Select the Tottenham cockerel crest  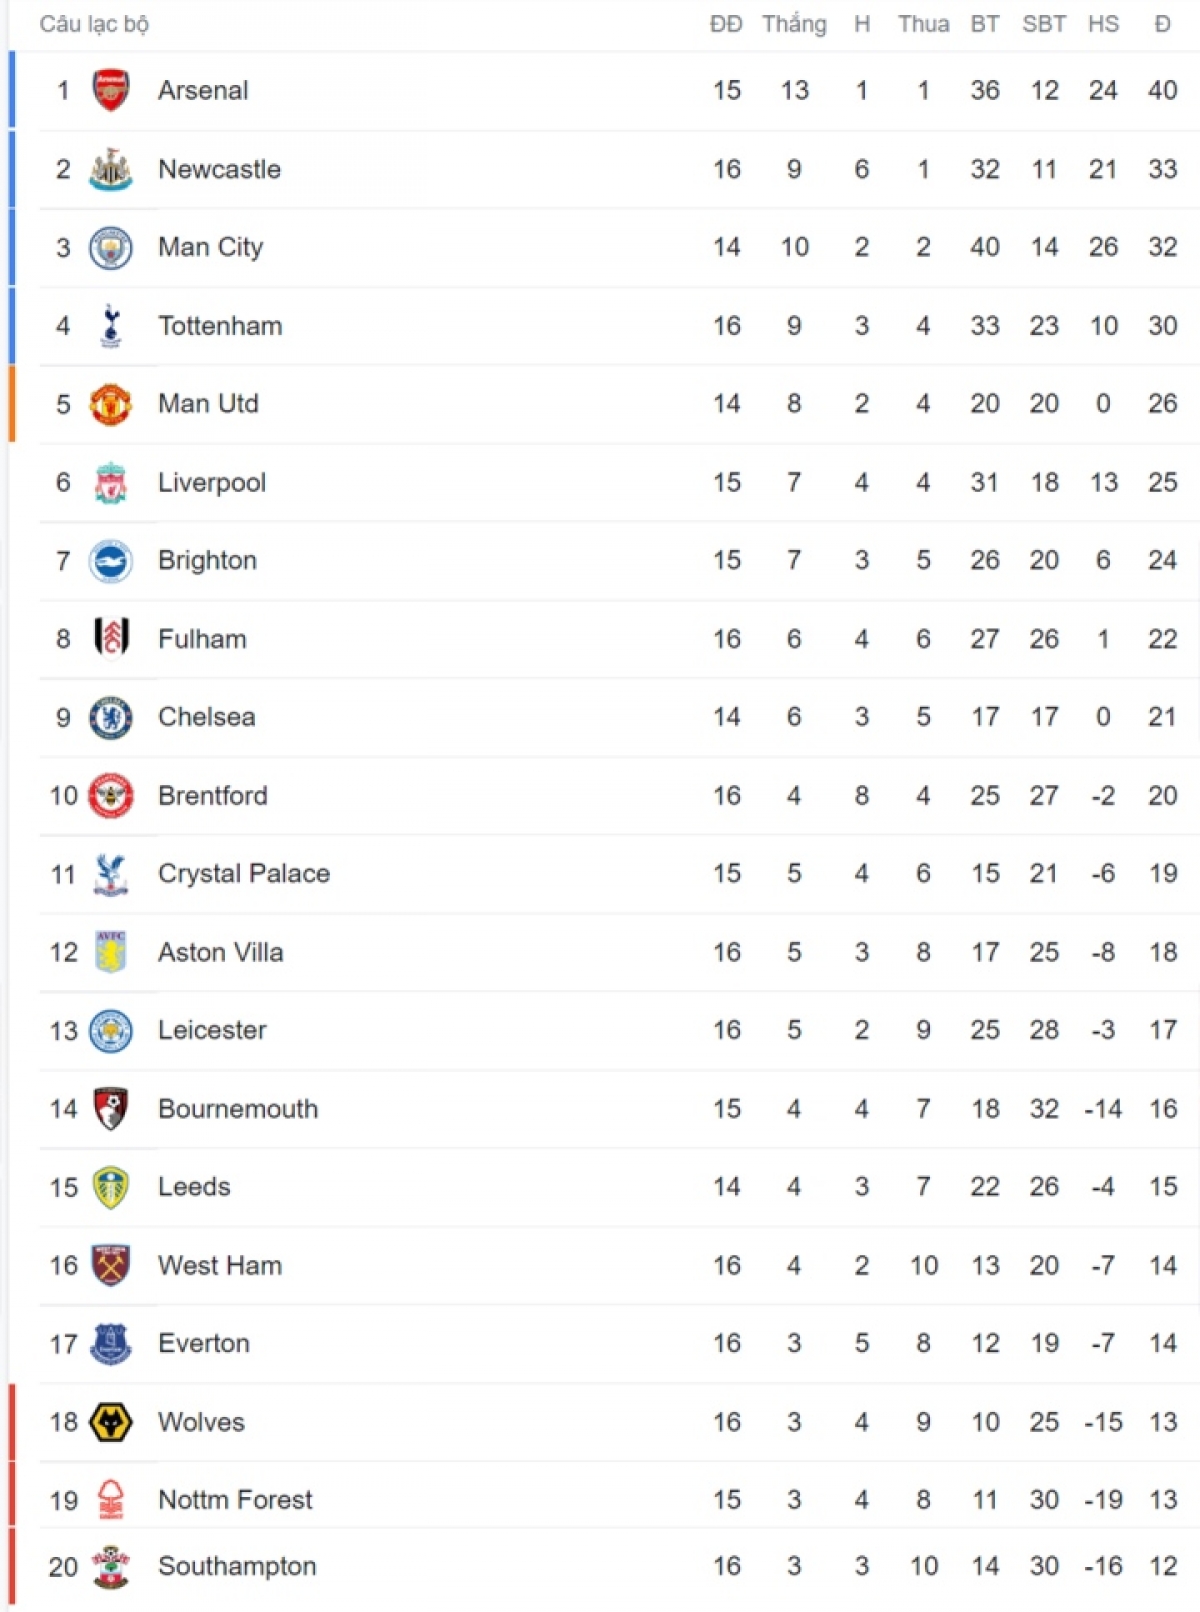[111, 326]
